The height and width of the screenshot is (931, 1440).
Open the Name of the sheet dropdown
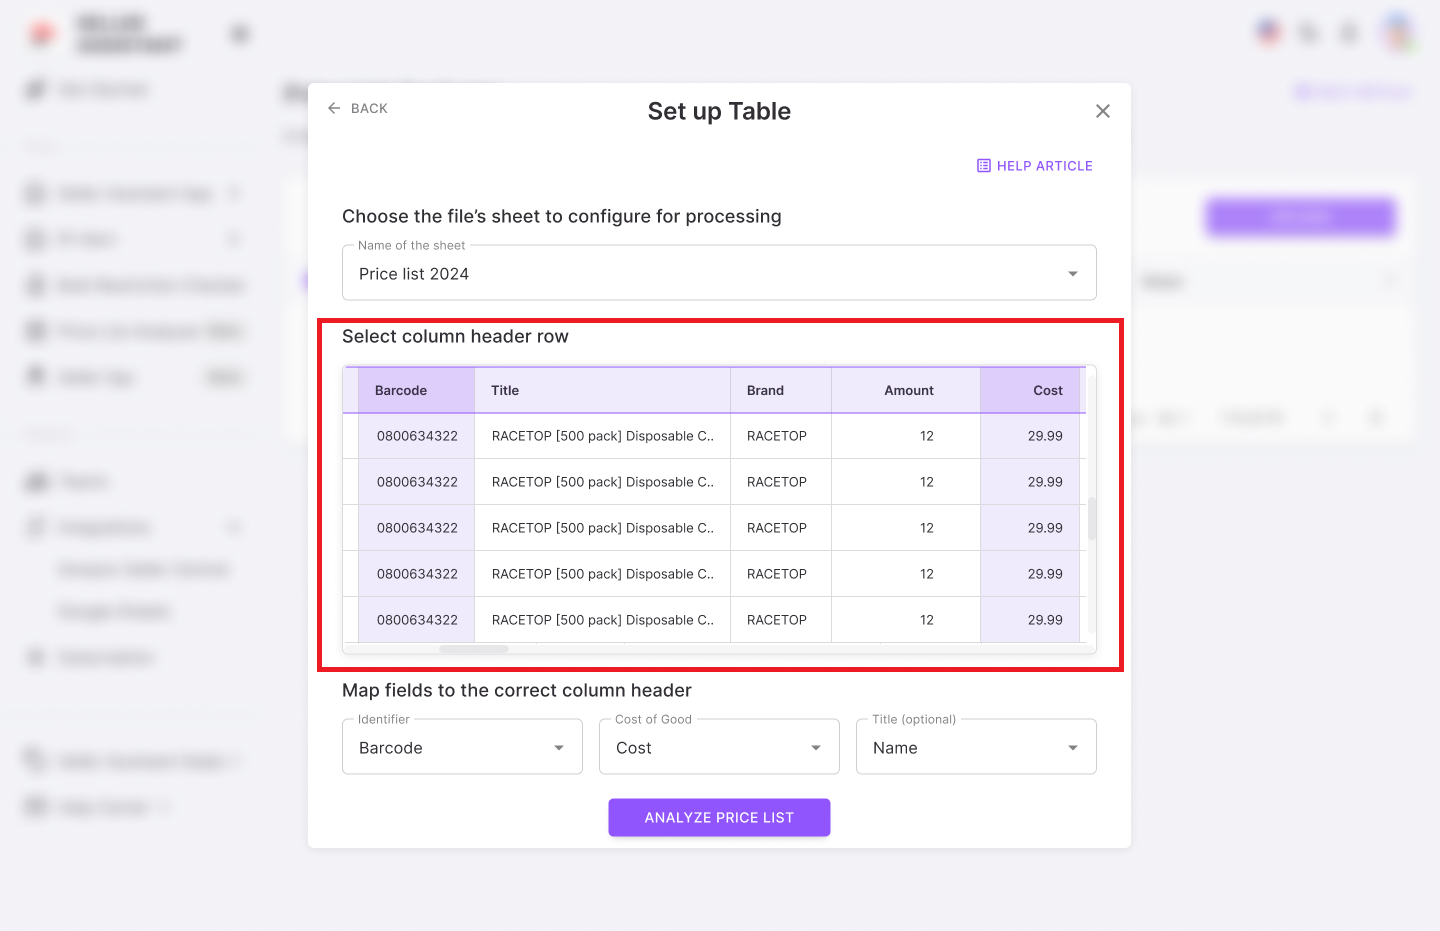tap(1072, 272)
